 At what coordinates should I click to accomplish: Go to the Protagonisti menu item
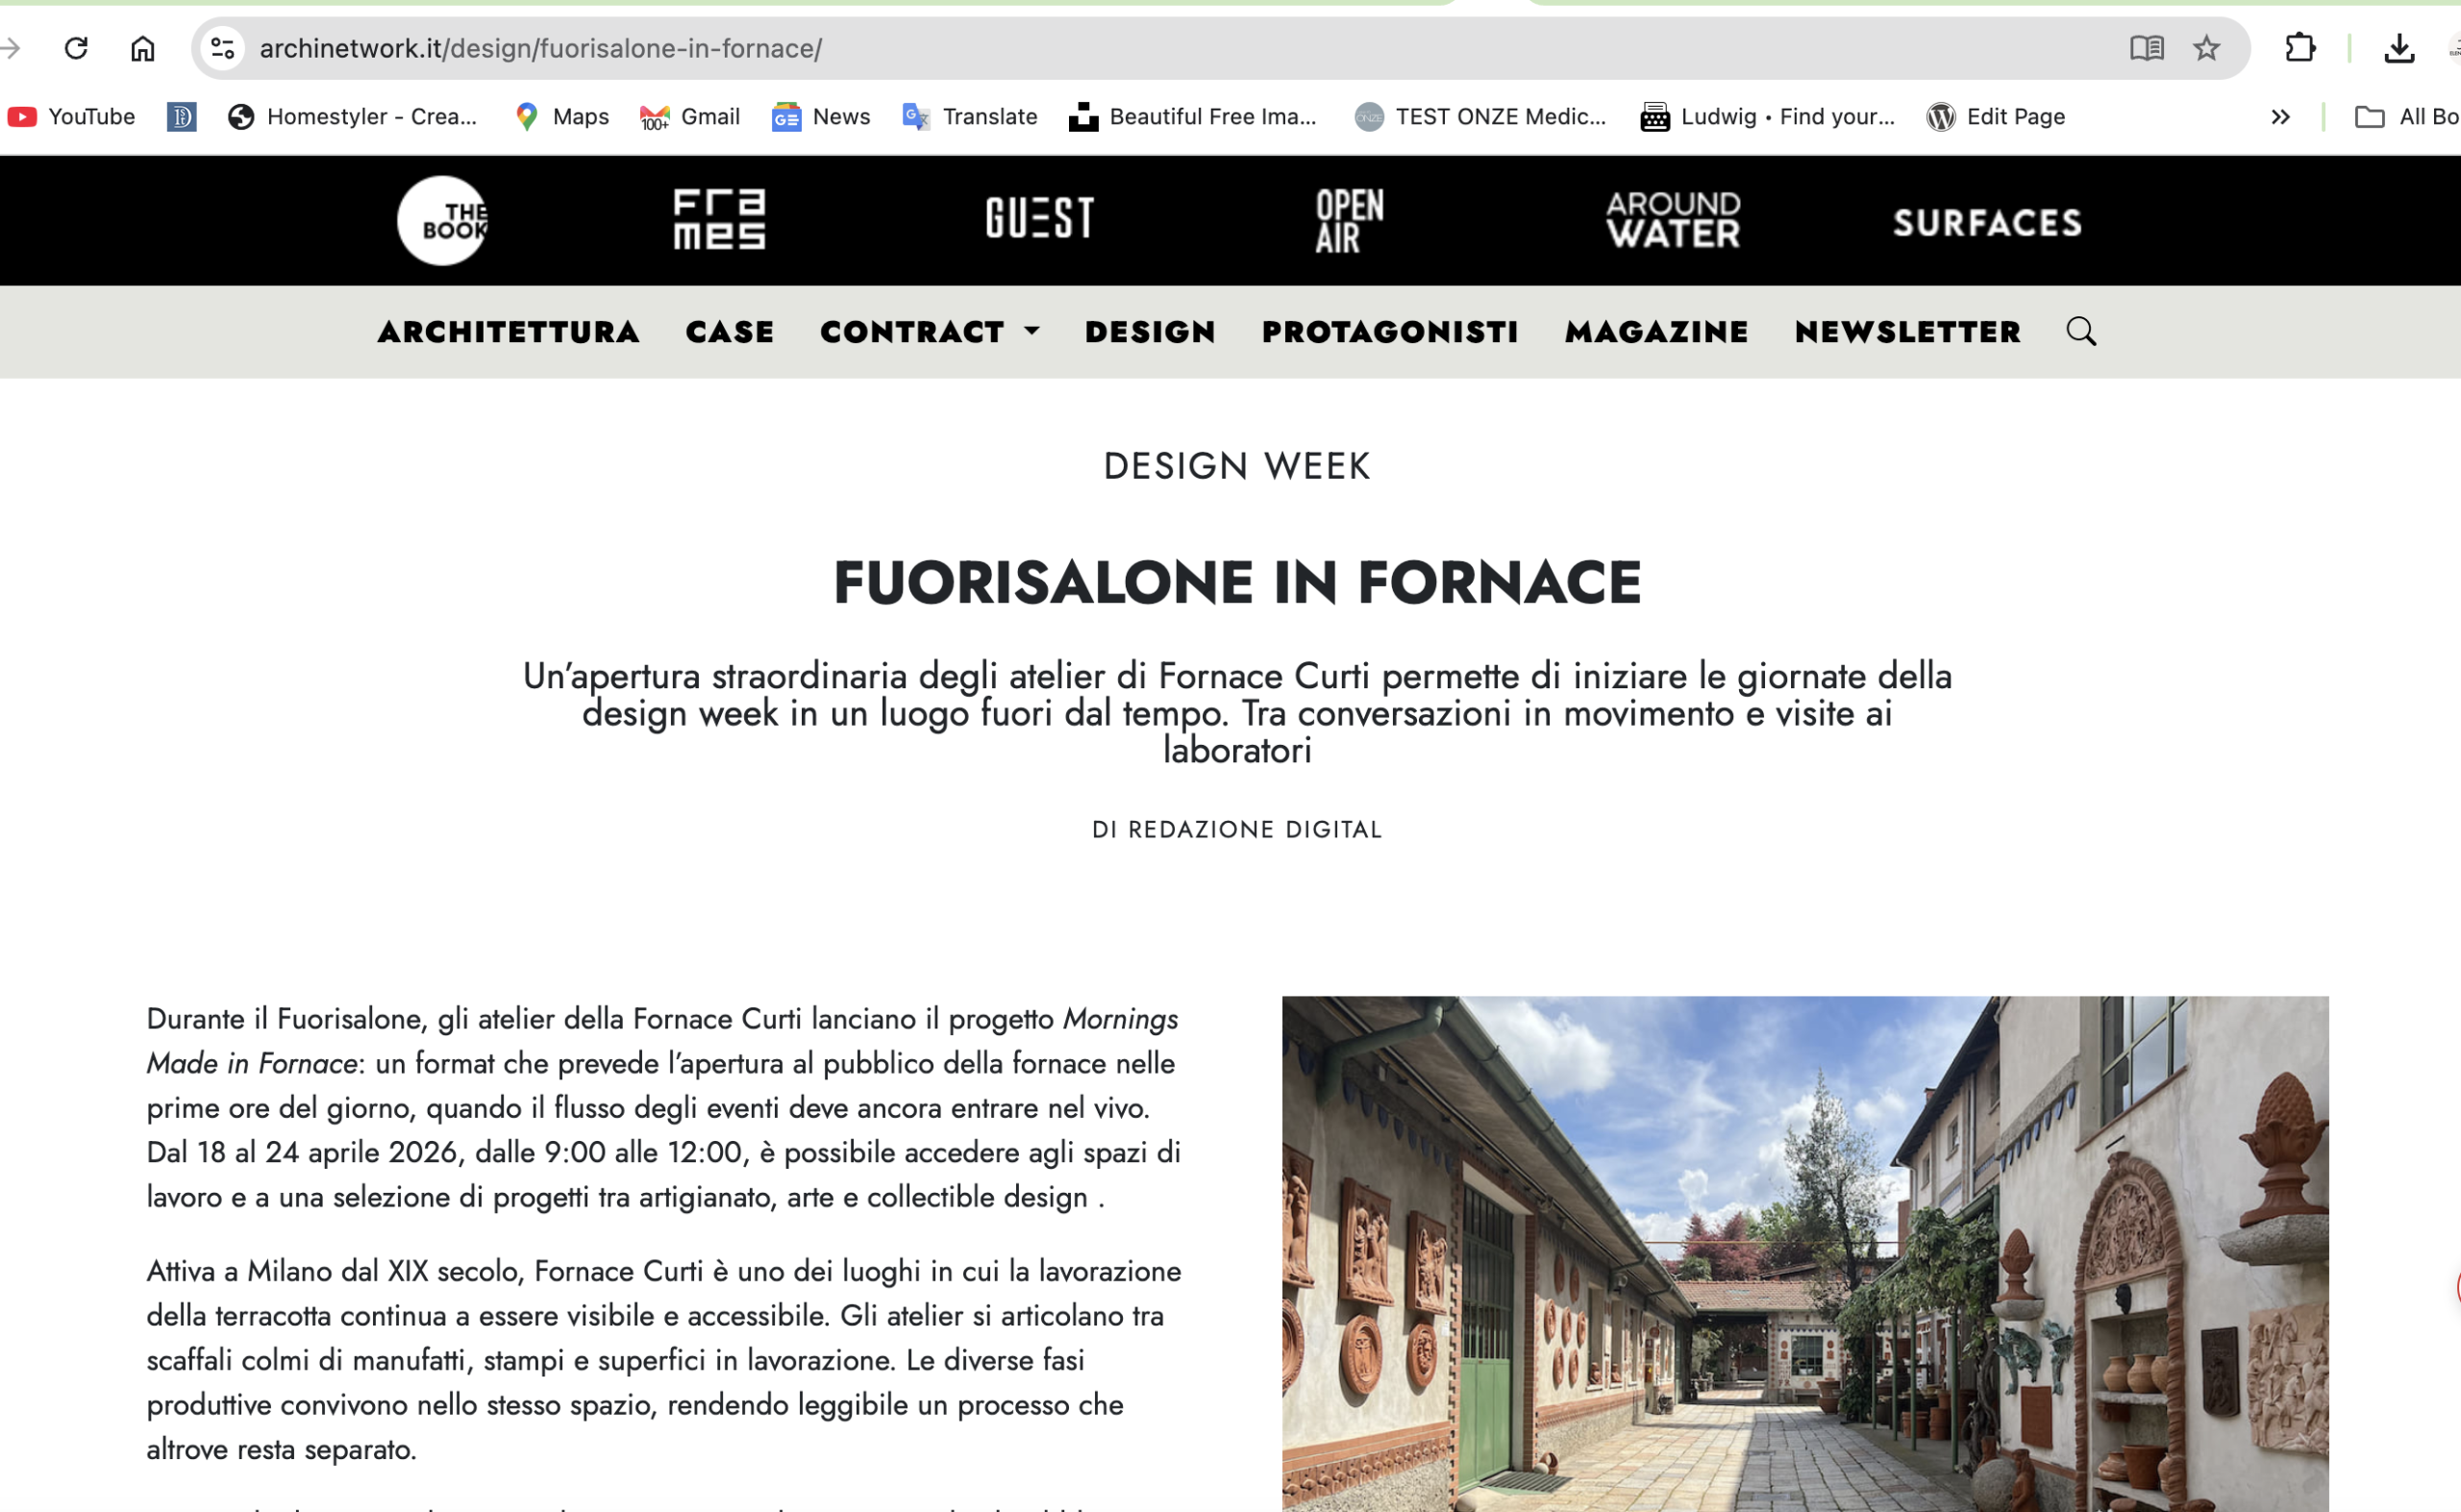[1390, 332]
